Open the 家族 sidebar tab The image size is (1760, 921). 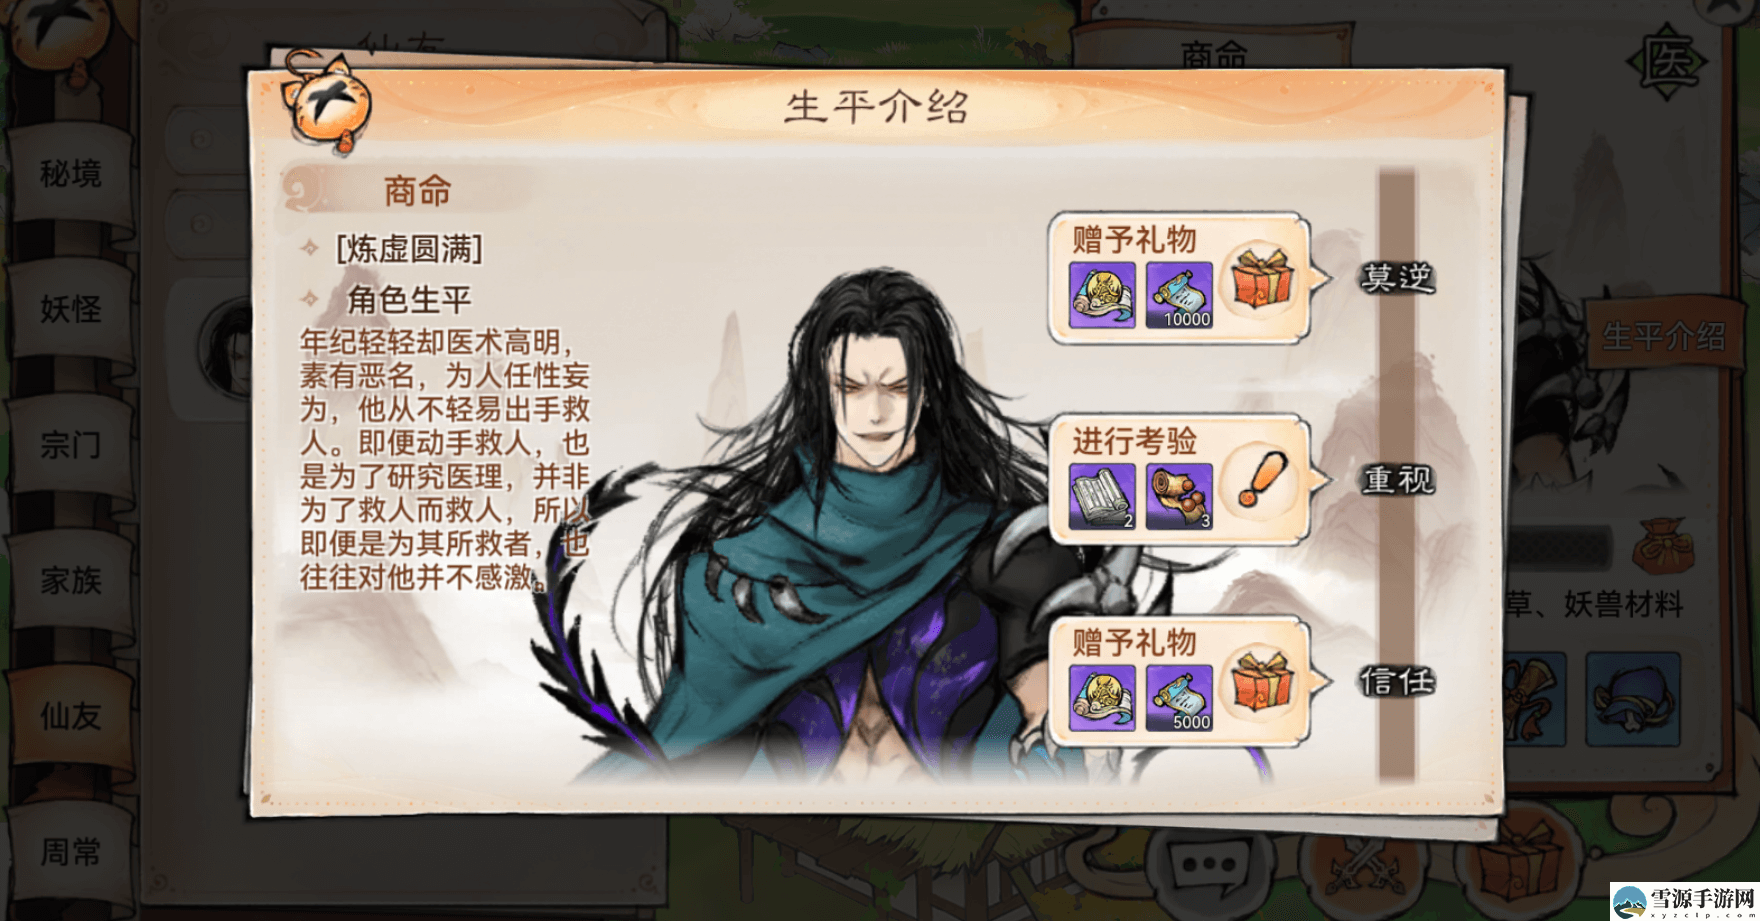tap(71, 580)
